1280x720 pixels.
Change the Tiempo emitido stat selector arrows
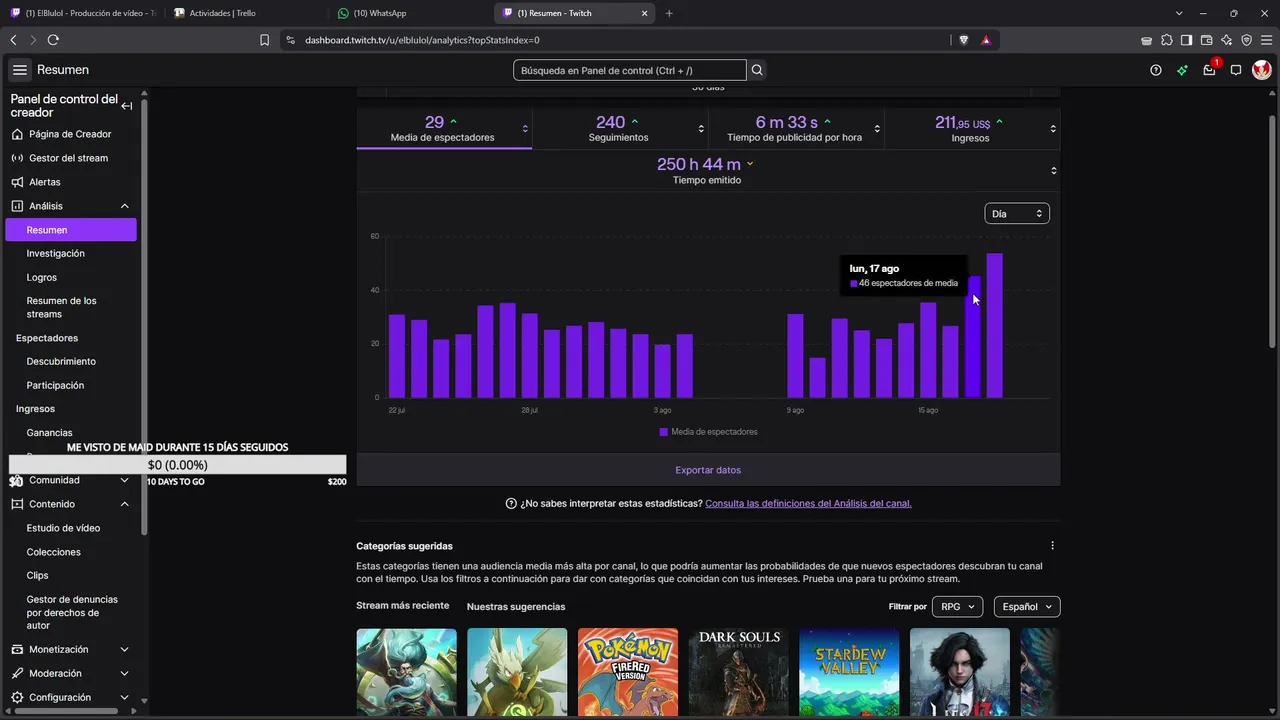[x=1053, y=171]
